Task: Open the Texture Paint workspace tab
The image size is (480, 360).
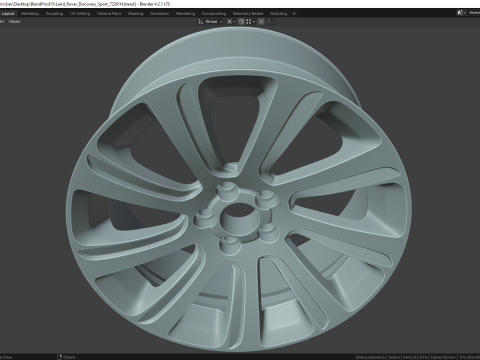Action: [109, 14]
